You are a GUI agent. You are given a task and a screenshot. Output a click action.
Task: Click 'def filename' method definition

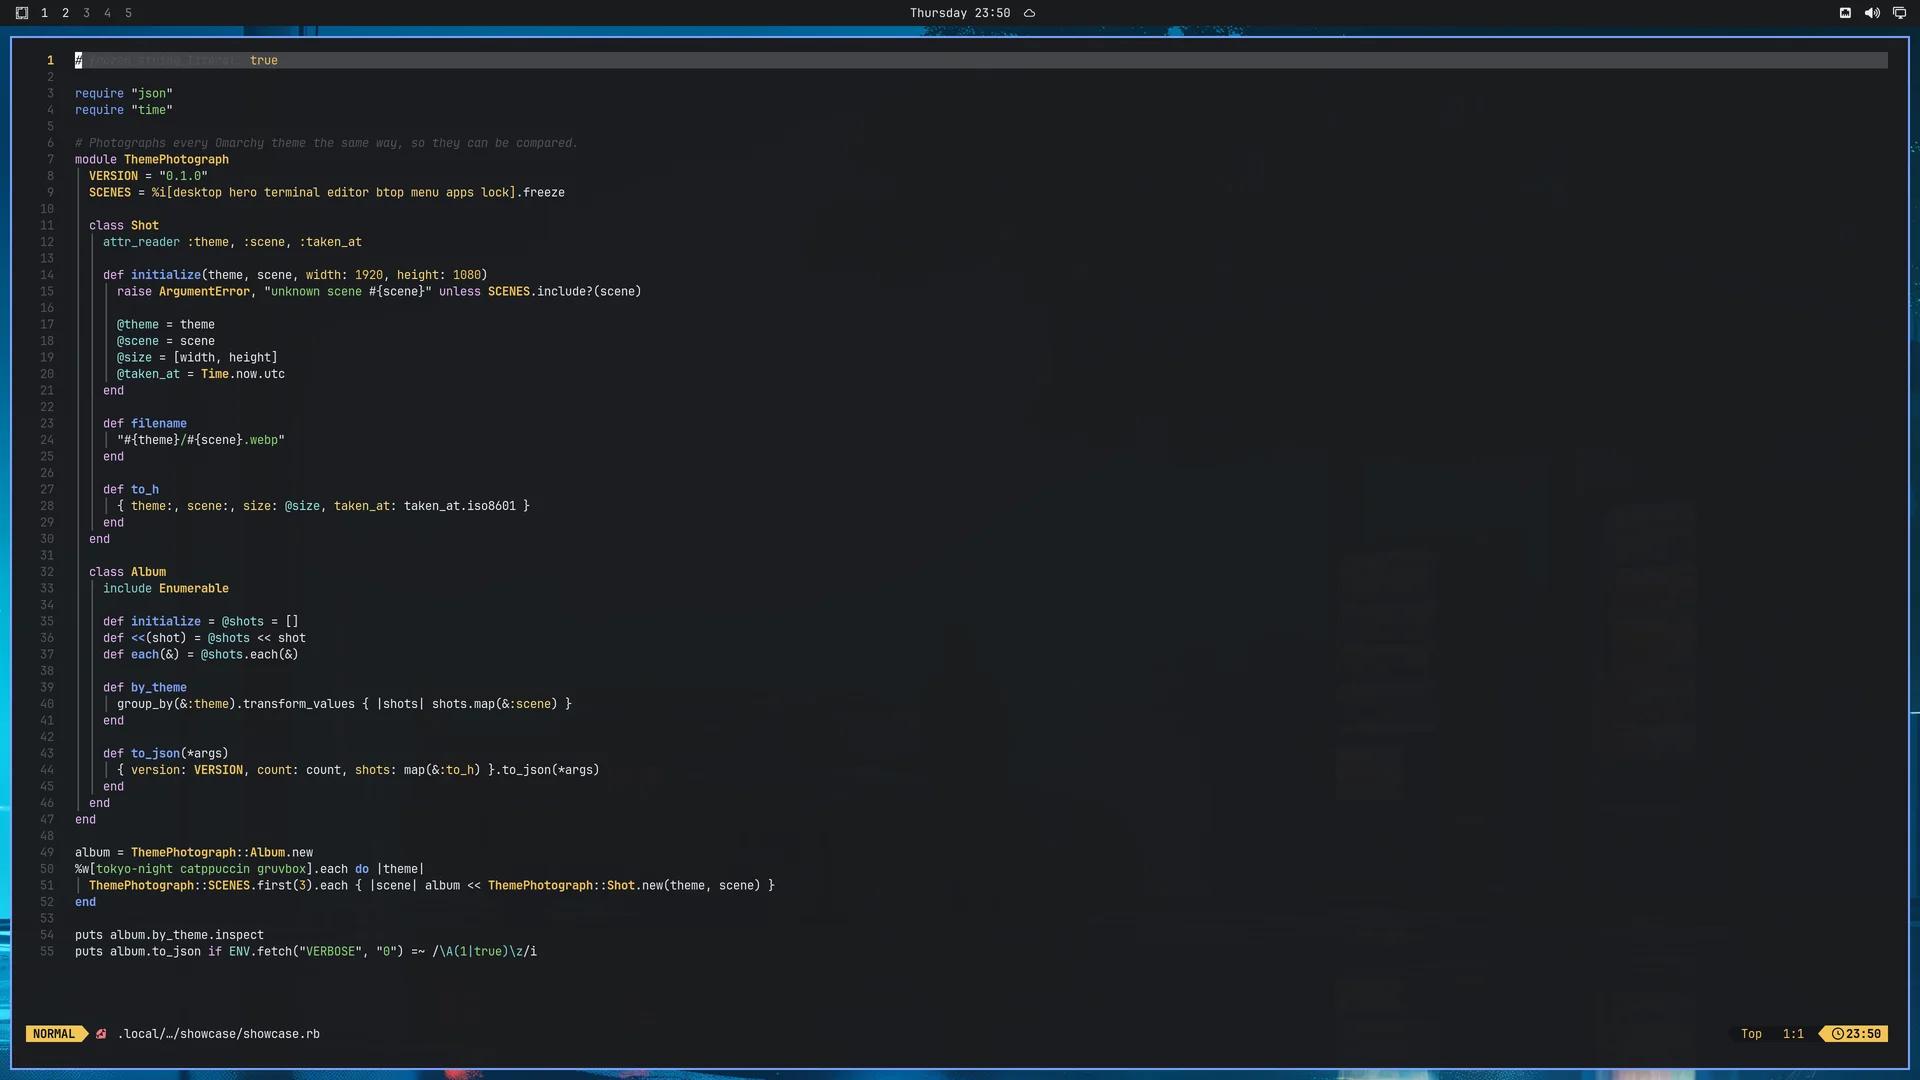click(145, 423)
